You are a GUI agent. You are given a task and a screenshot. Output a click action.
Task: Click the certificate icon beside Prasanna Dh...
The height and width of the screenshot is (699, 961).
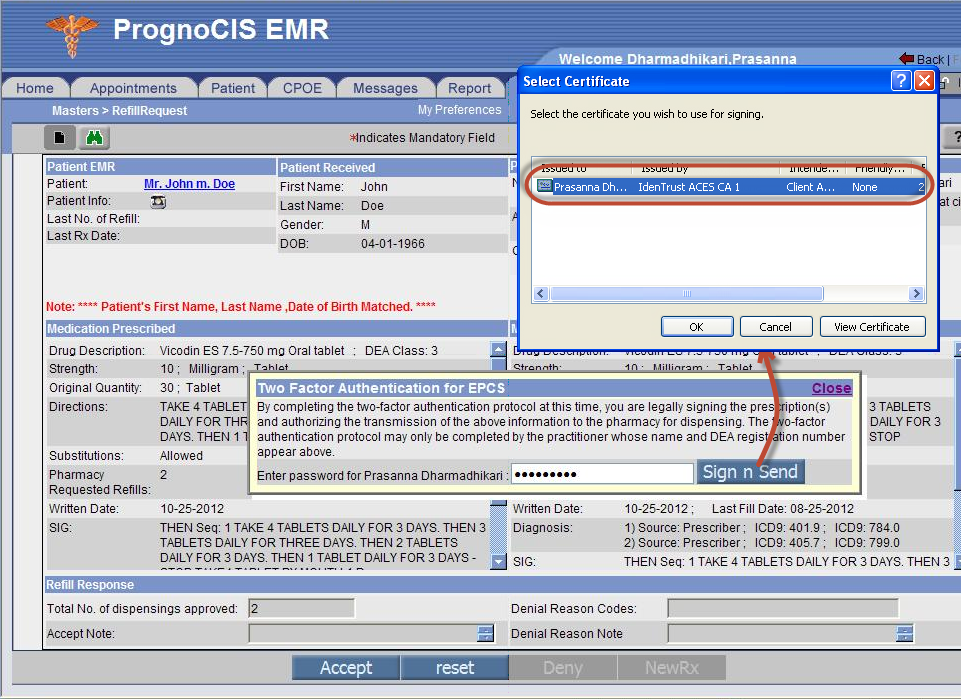coord(544,186)
